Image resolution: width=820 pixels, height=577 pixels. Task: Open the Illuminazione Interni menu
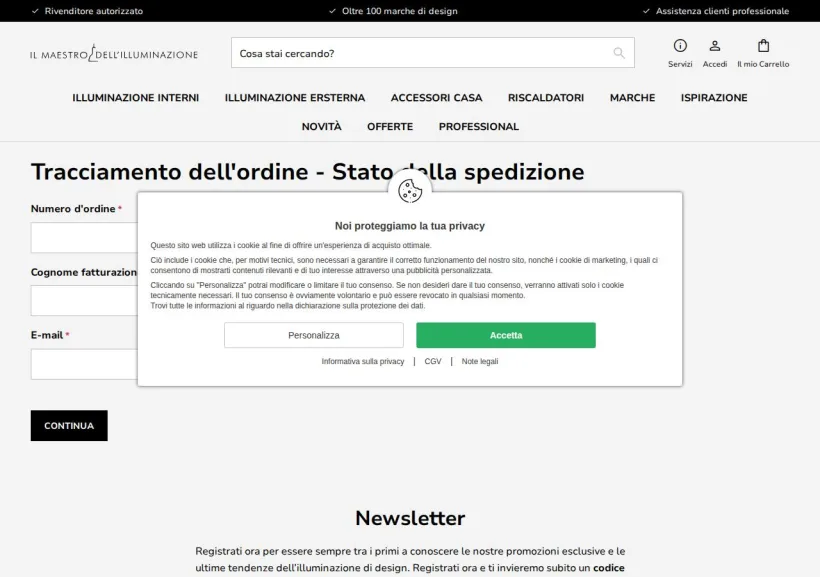[135, 98]
